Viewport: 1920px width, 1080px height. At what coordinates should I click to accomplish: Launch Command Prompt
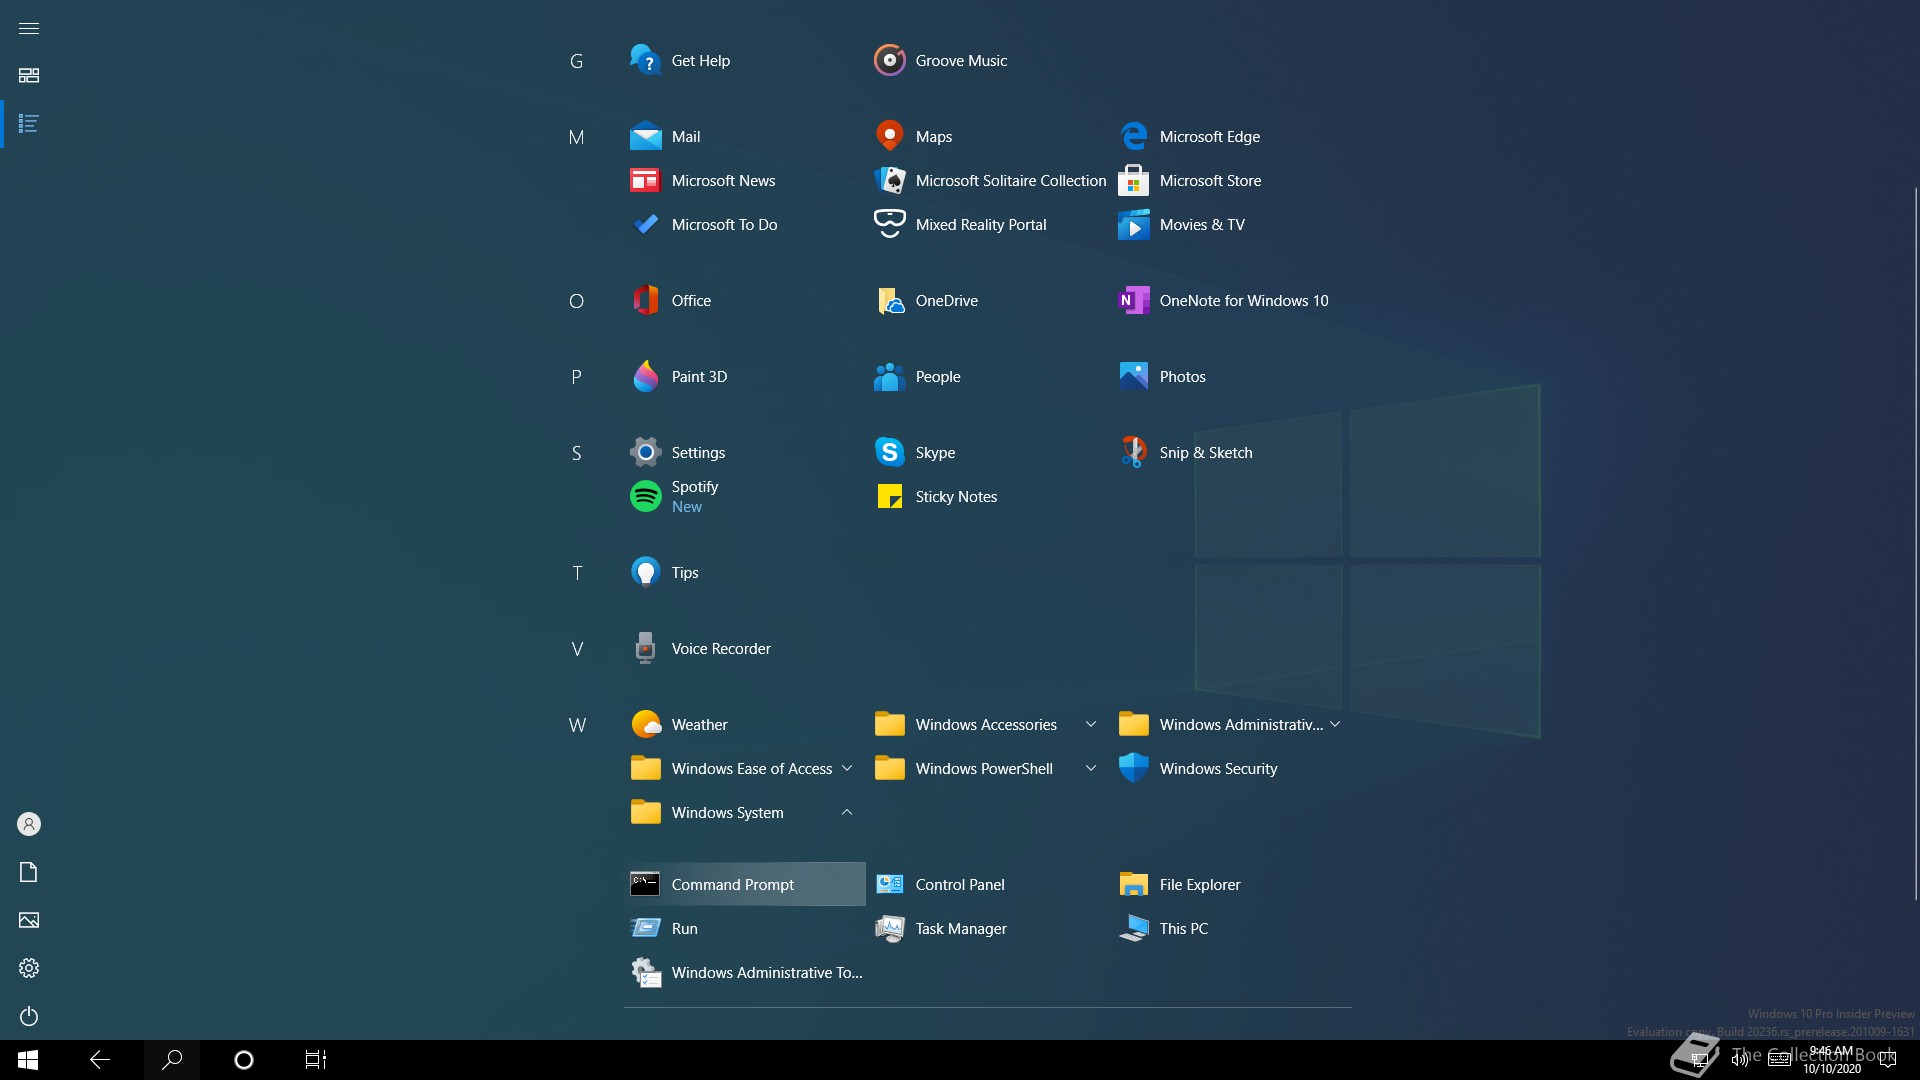click(744, 885)
